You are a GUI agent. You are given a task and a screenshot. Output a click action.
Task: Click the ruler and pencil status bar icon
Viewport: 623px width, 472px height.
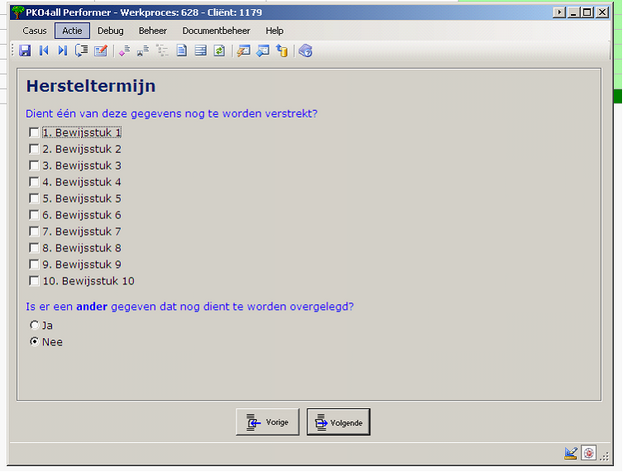[x=571, y=453]
